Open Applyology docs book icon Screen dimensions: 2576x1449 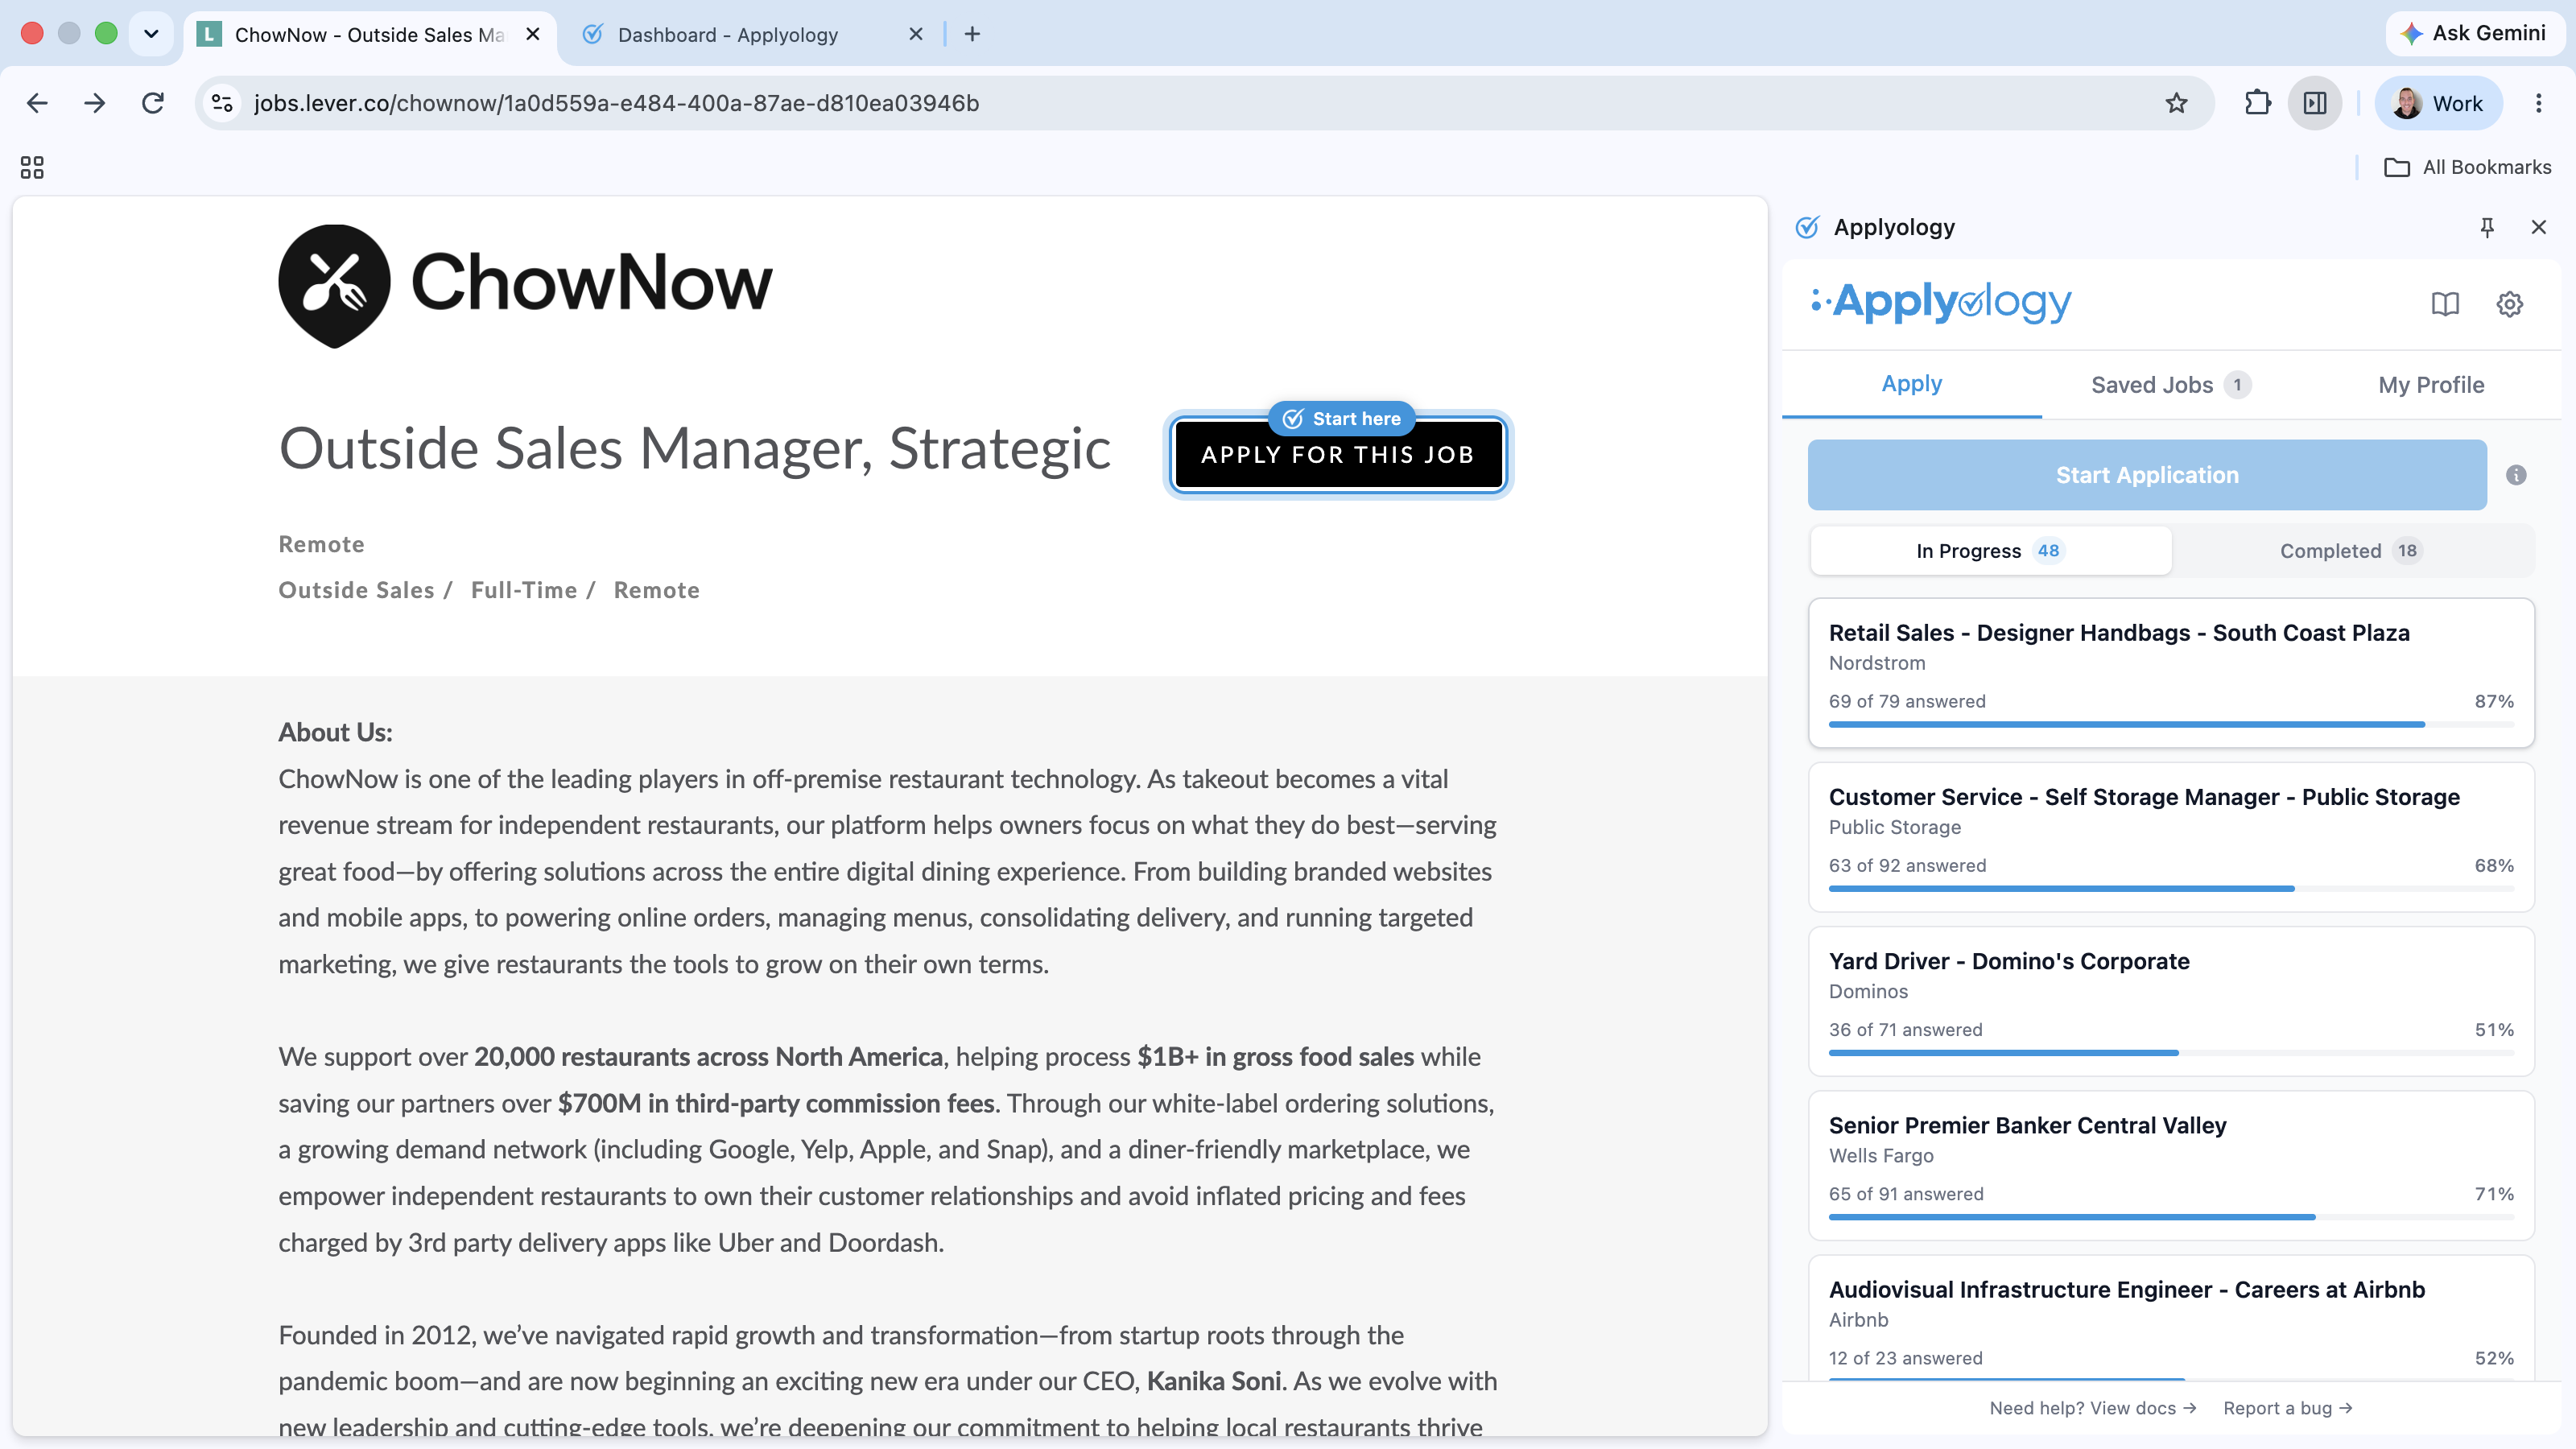coord(2445,304)
